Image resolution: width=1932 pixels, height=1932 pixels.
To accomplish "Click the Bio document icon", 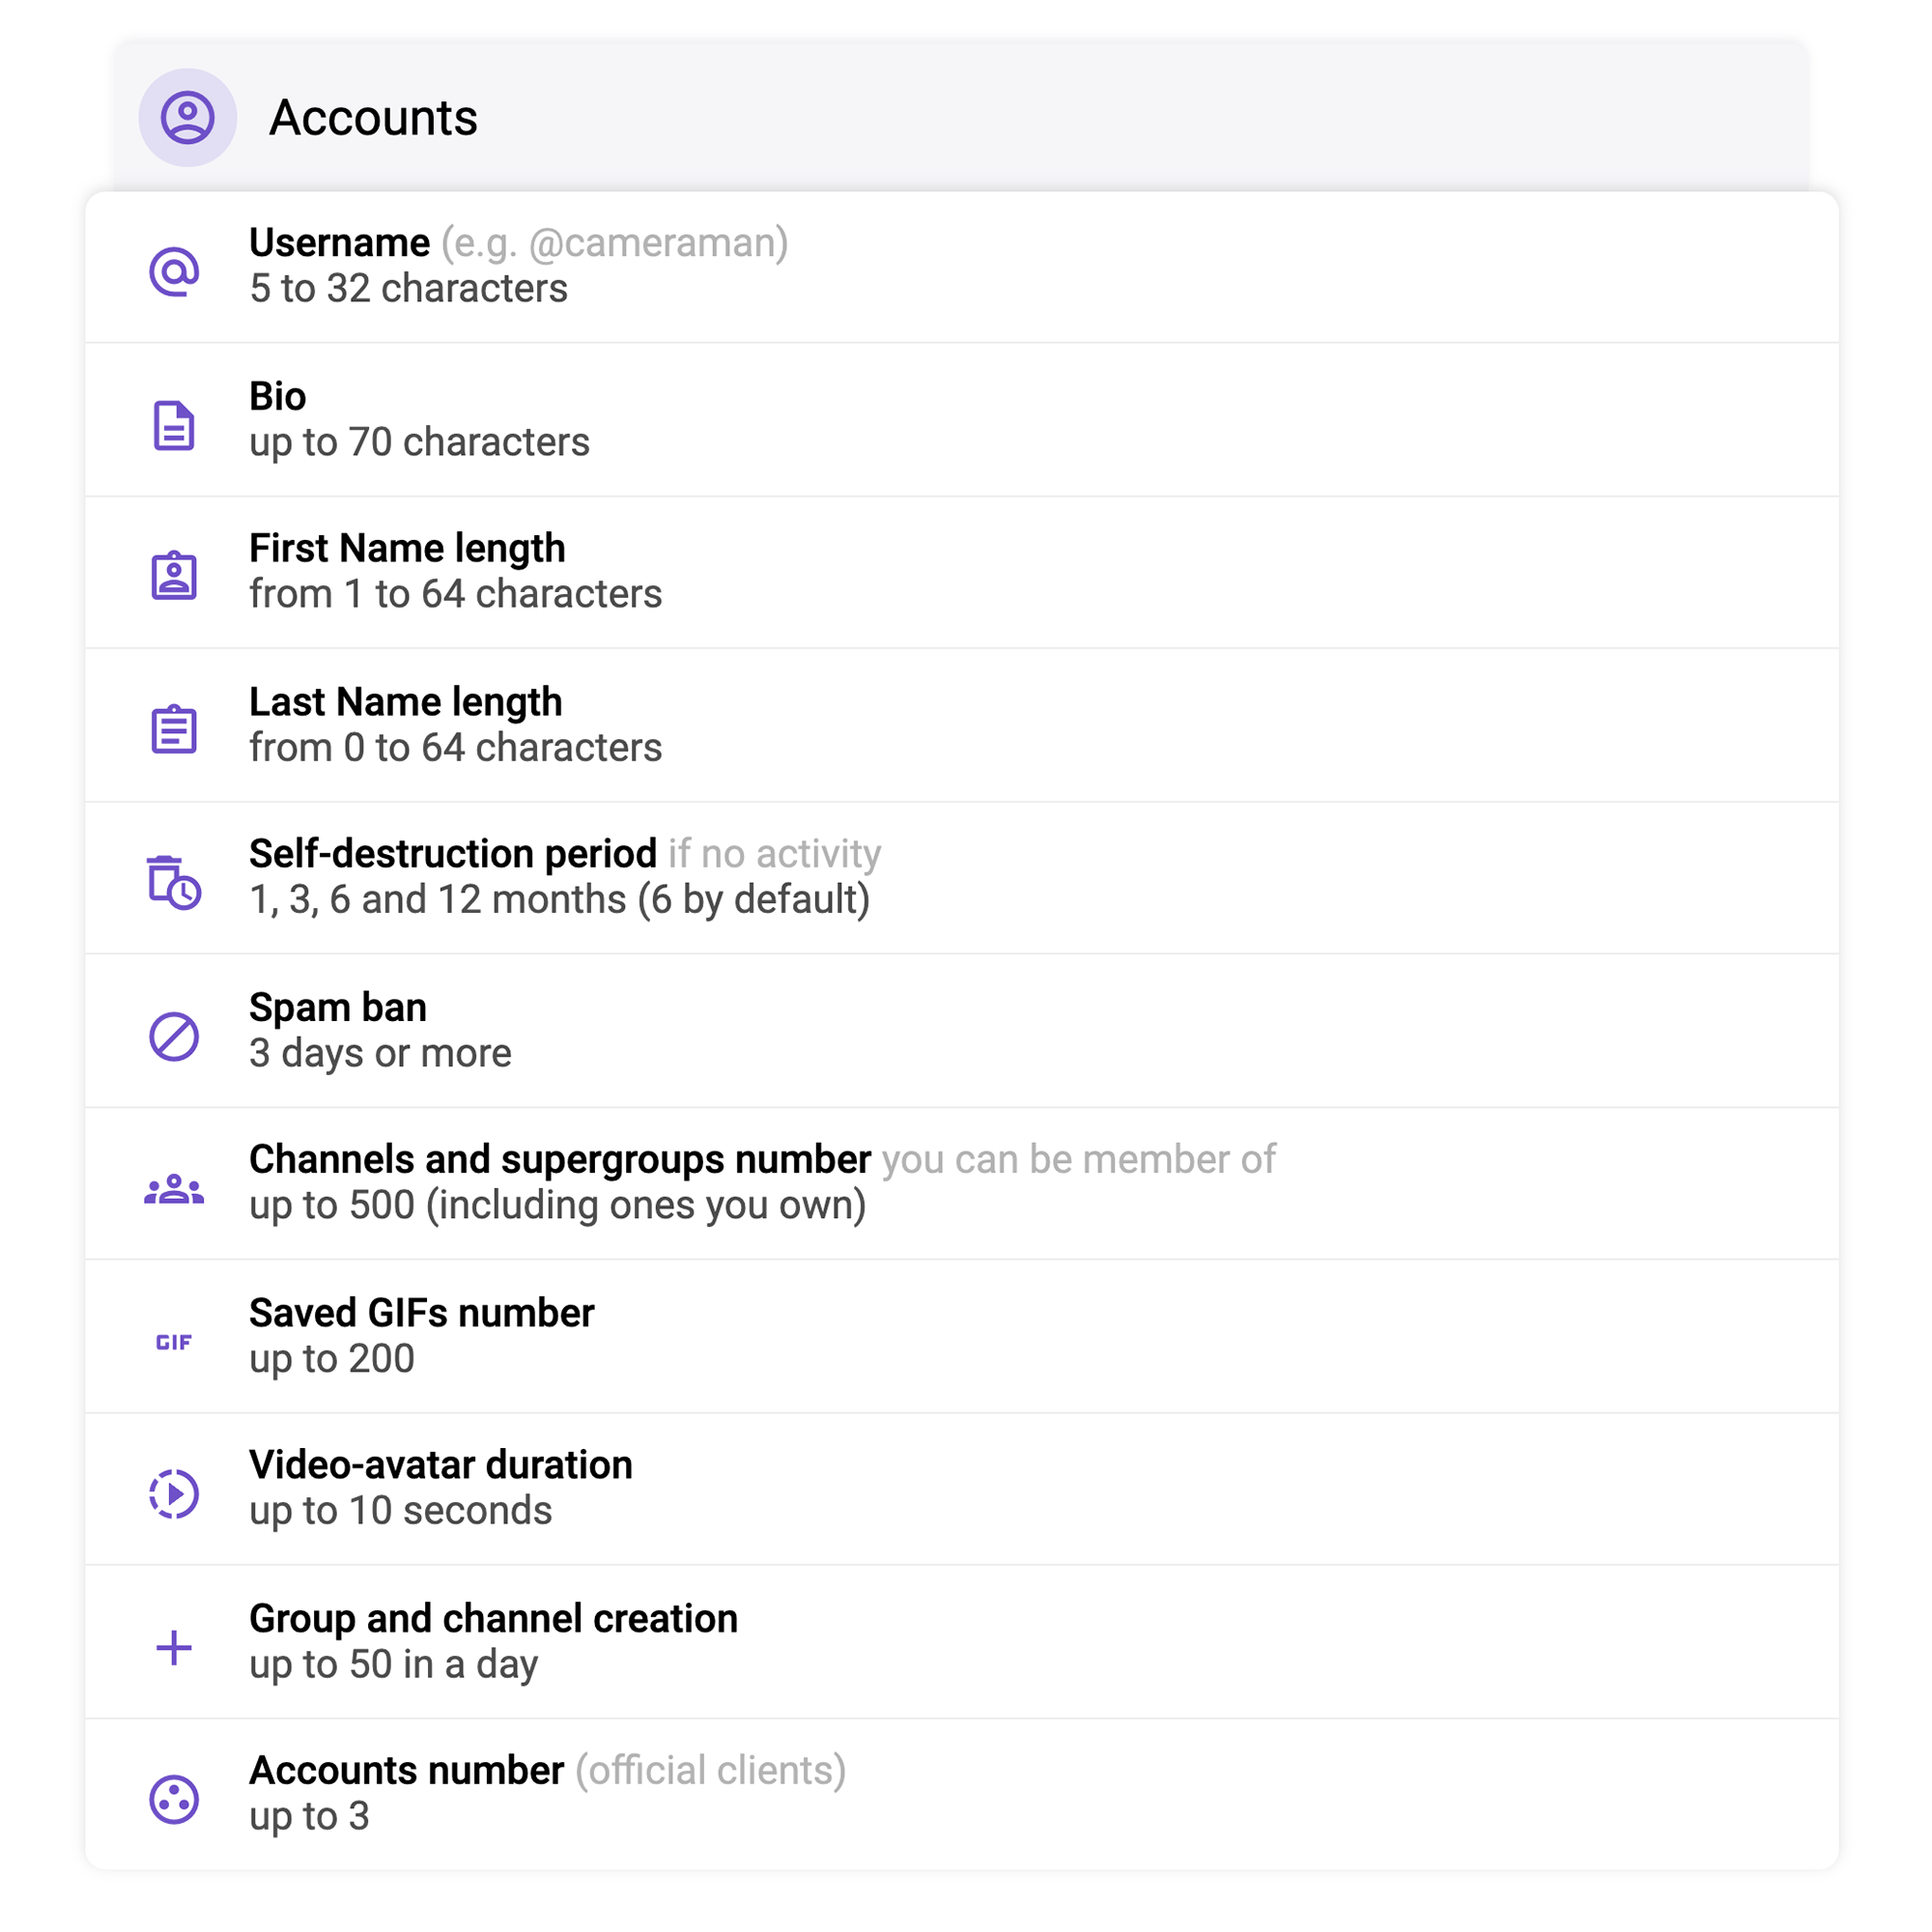I will 174,425.
